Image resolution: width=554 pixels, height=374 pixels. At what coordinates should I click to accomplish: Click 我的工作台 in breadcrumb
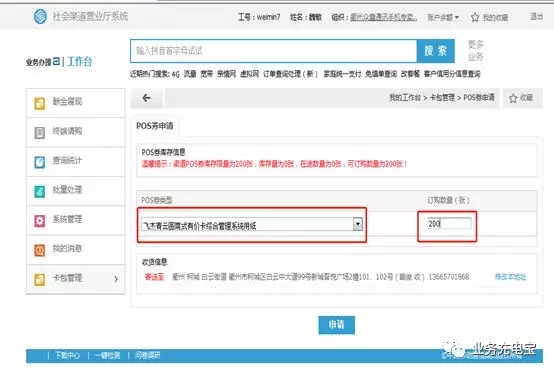pyautogui.click(x=405, y=97)
